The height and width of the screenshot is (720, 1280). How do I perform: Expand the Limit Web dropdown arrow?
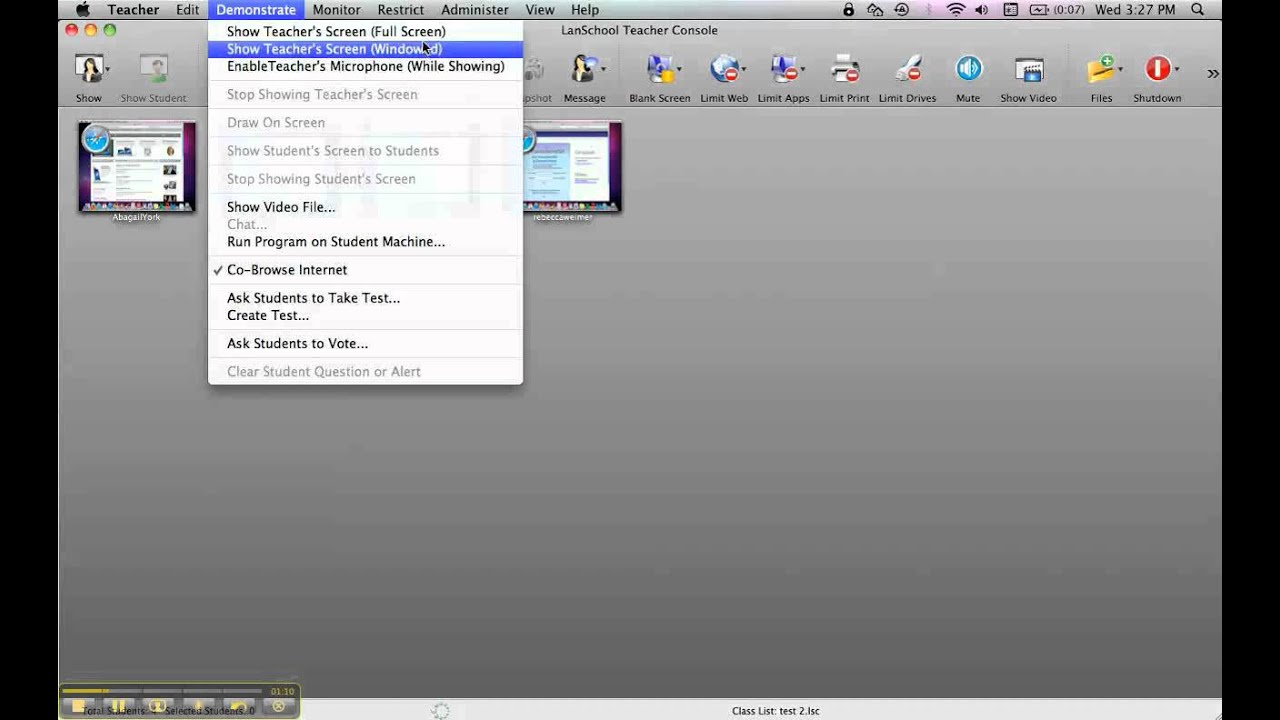click(744, 70)
